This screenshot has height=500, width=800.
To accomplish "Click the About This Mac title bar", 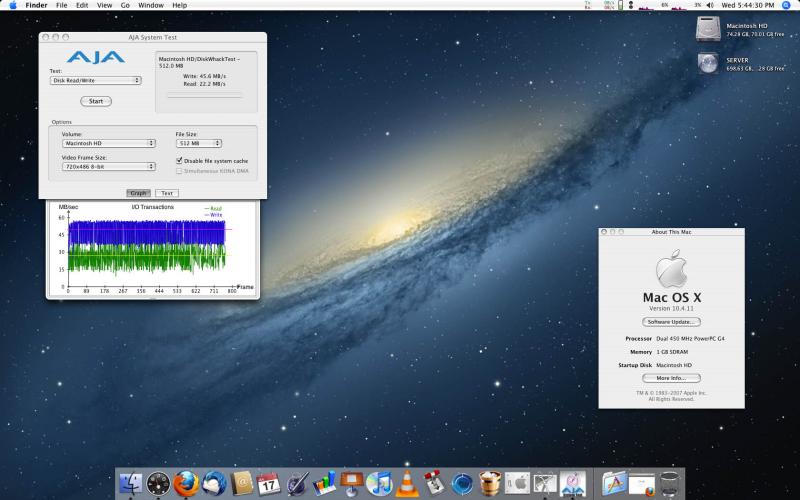I will pyautogui.click(x=671, y=232).
